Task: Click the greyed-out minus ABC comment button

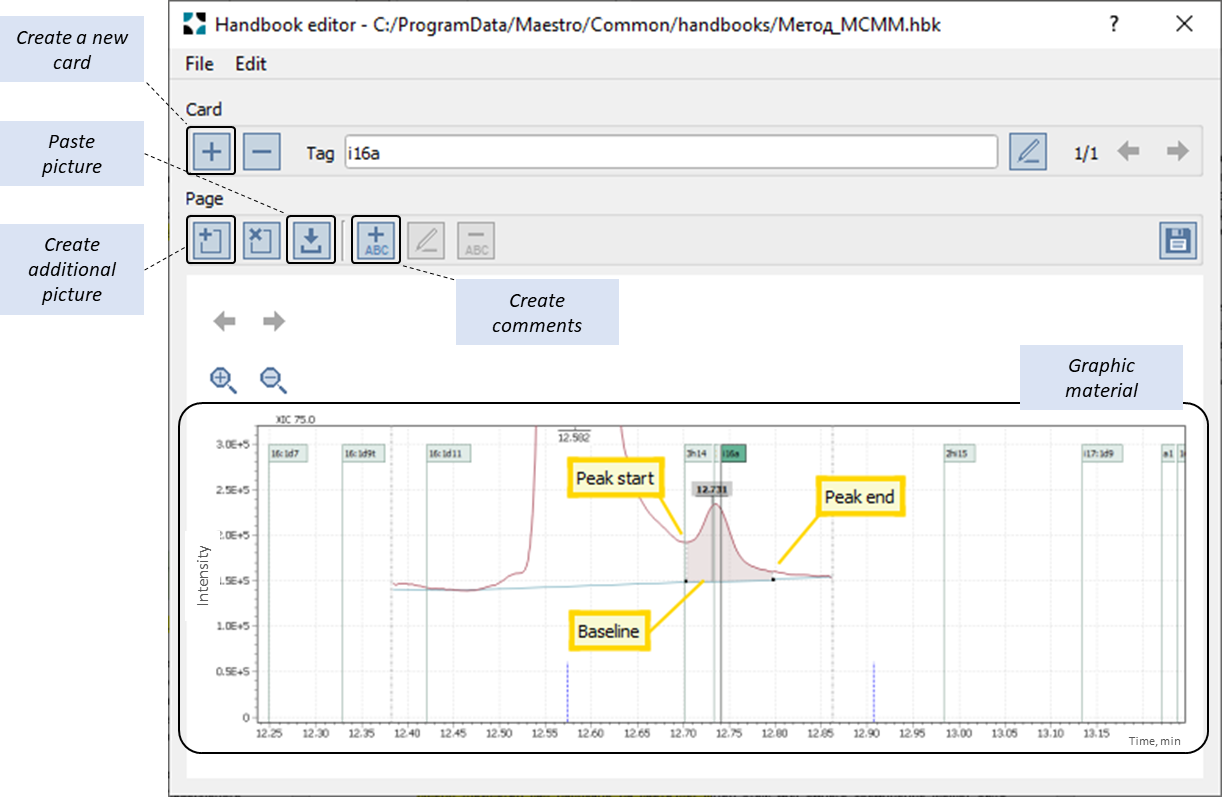Action: (x=476, y=240)
